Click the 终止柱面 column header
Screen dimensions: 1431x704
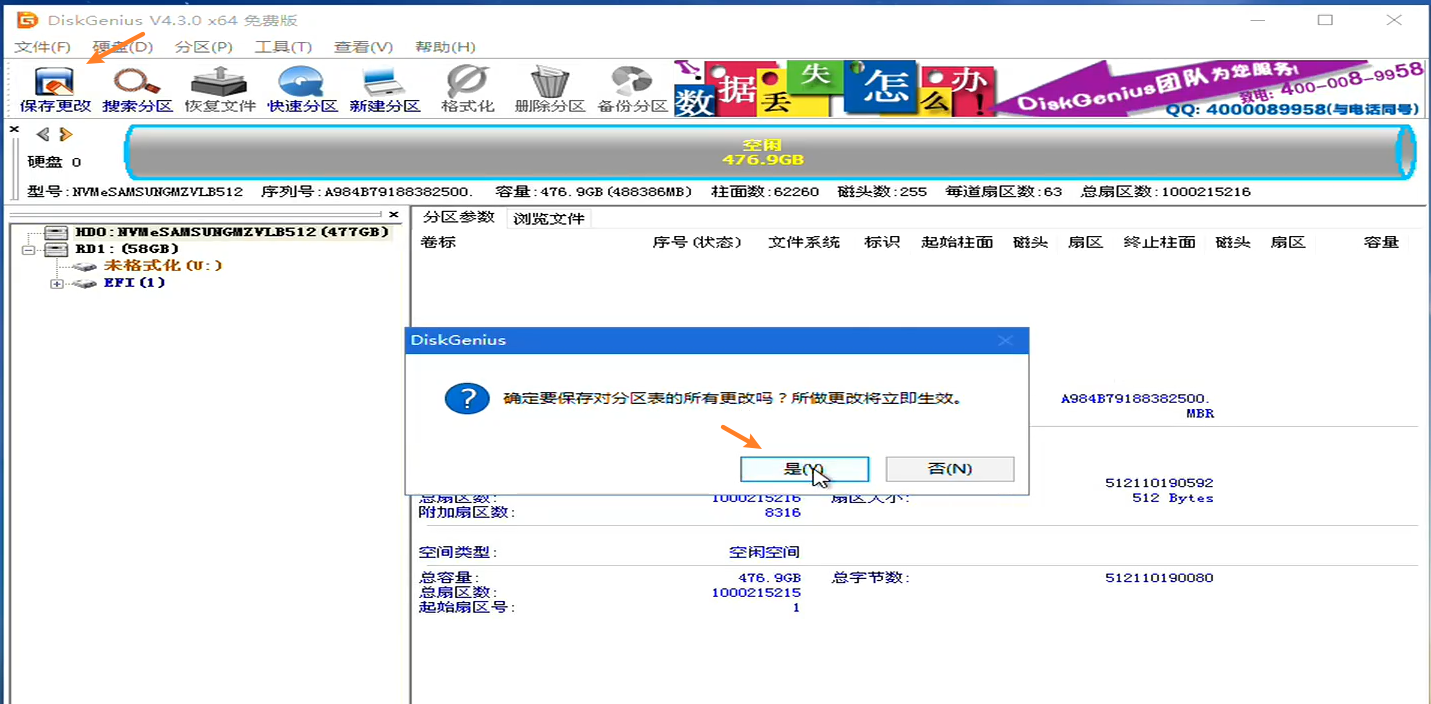coord(1160,242)
